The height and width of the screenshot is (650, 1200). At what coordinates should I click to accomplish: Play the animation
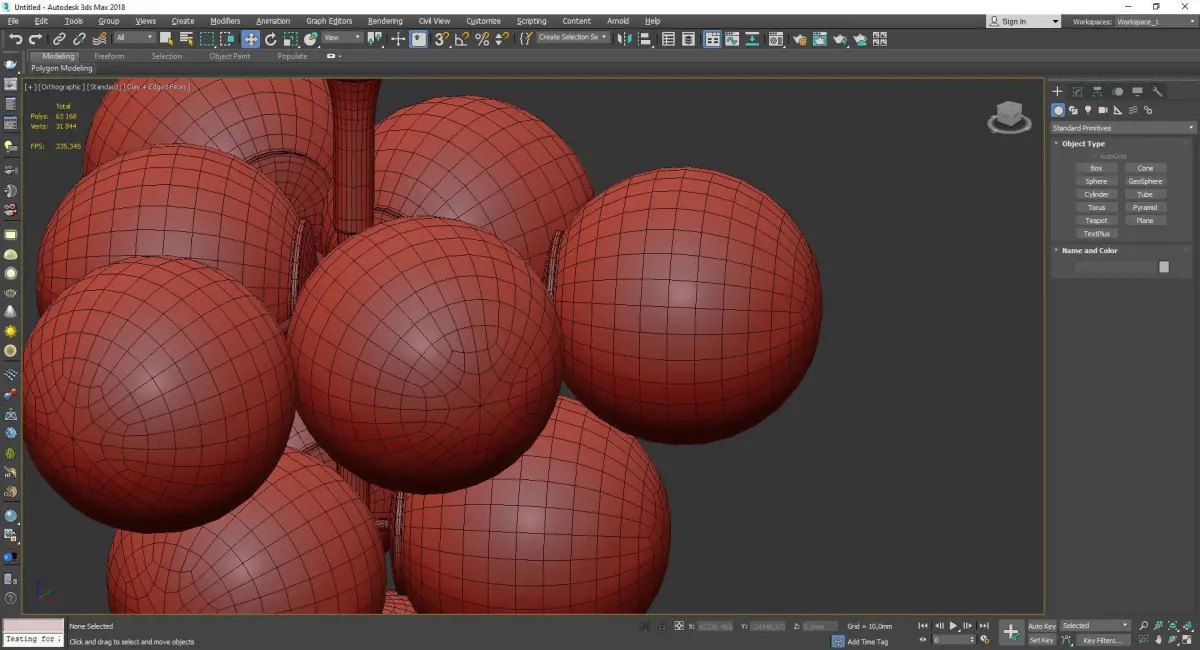point(954,626)
